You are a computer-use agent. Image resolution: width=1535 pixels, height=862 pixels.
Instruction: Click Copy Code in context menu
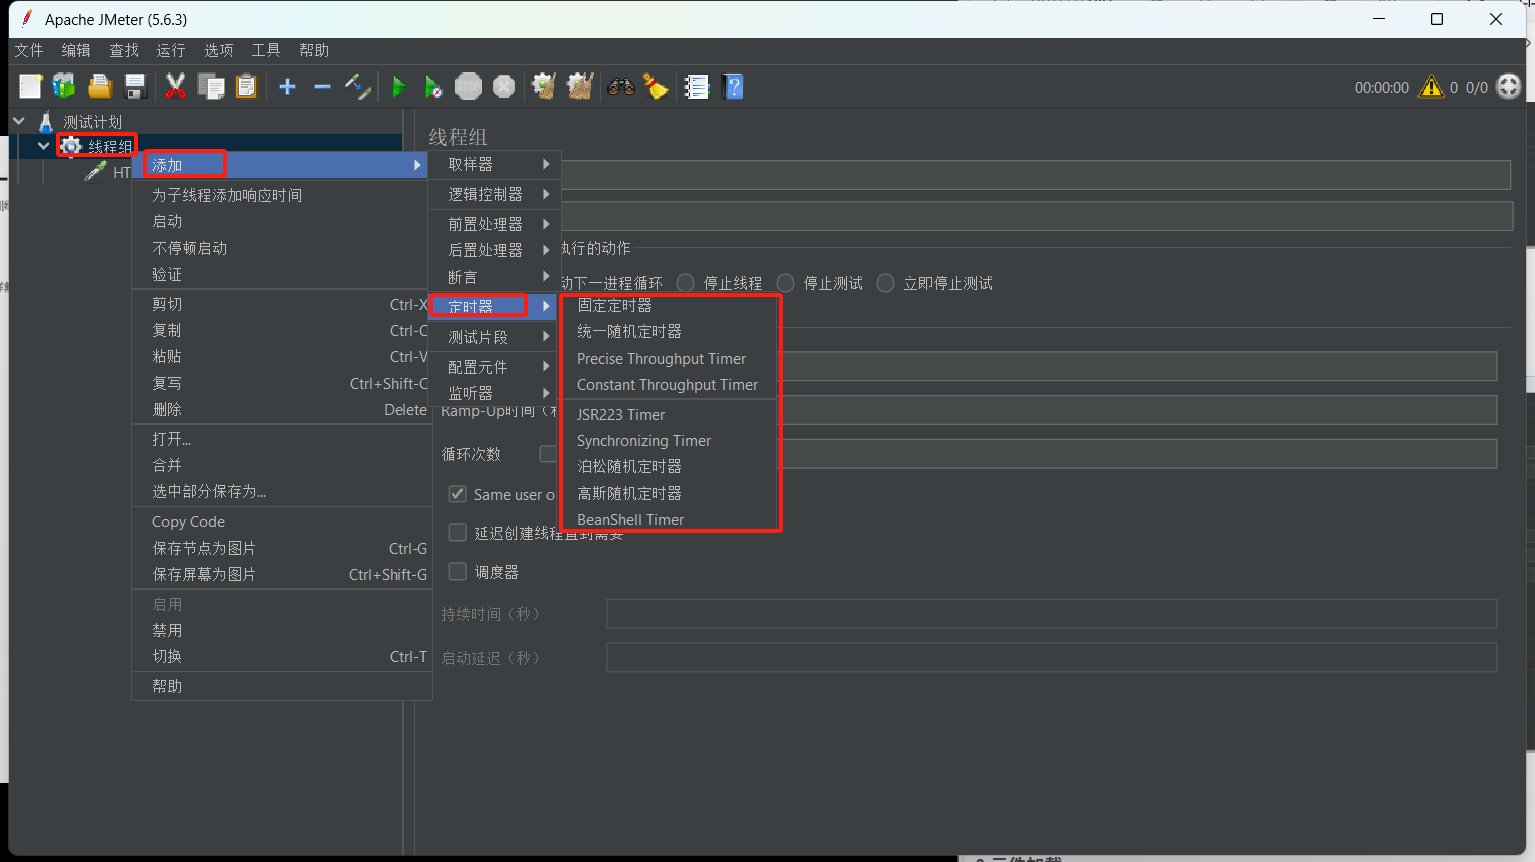[282, 521]
